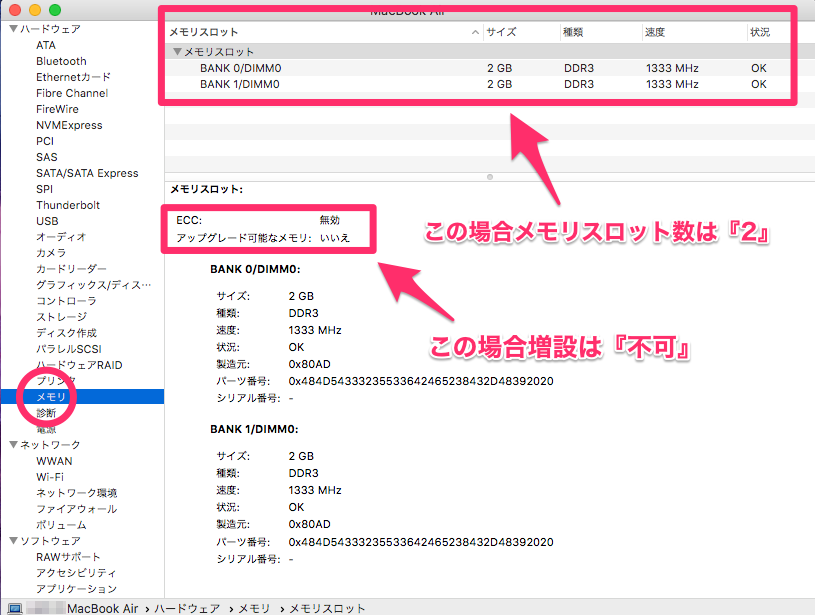The height and width of the screenshot is (615, 815).
Task: Select アクセシビリティ in the sidebar
Action: 76,573
